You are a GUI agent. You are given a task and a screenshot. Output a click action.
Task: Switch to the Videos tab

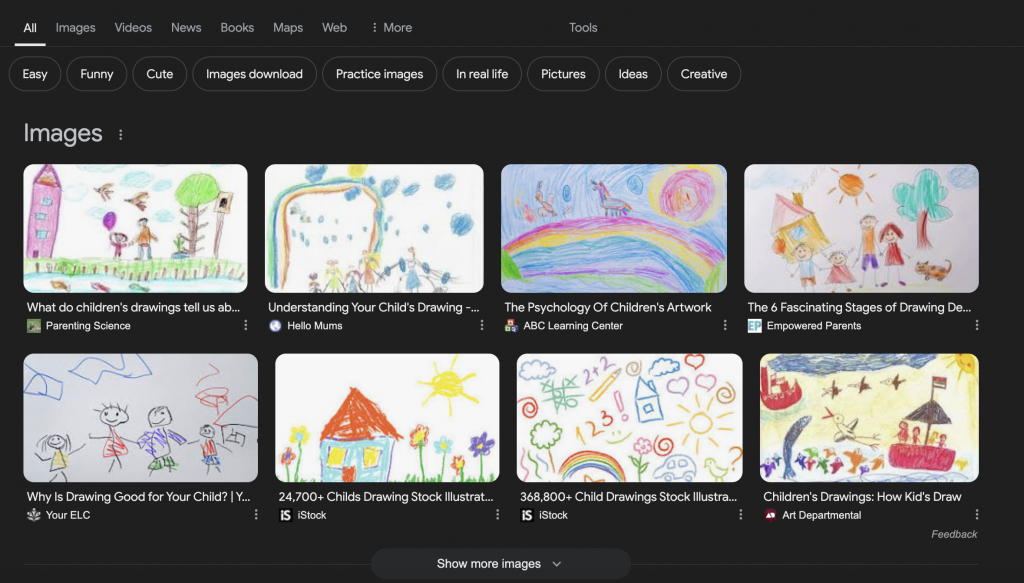tap(133, 28)
